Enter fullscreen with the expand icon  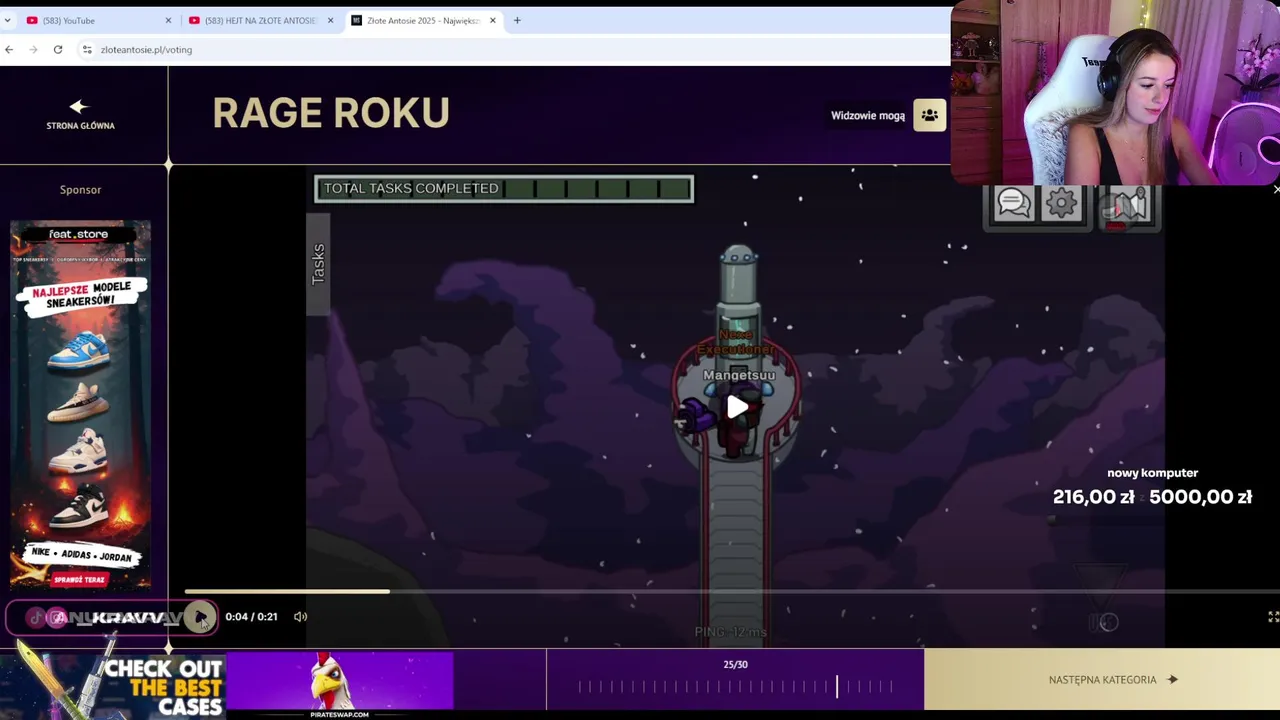point(1273,617)
